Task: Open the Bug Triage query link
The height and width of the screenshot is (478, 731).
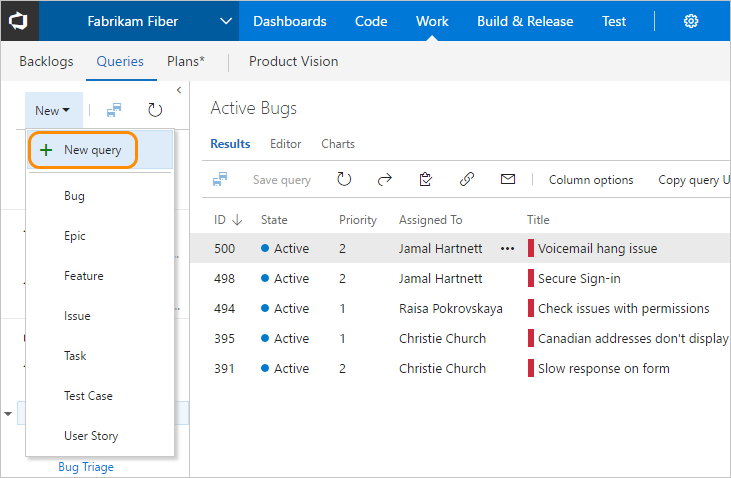Action: [86, 467]
